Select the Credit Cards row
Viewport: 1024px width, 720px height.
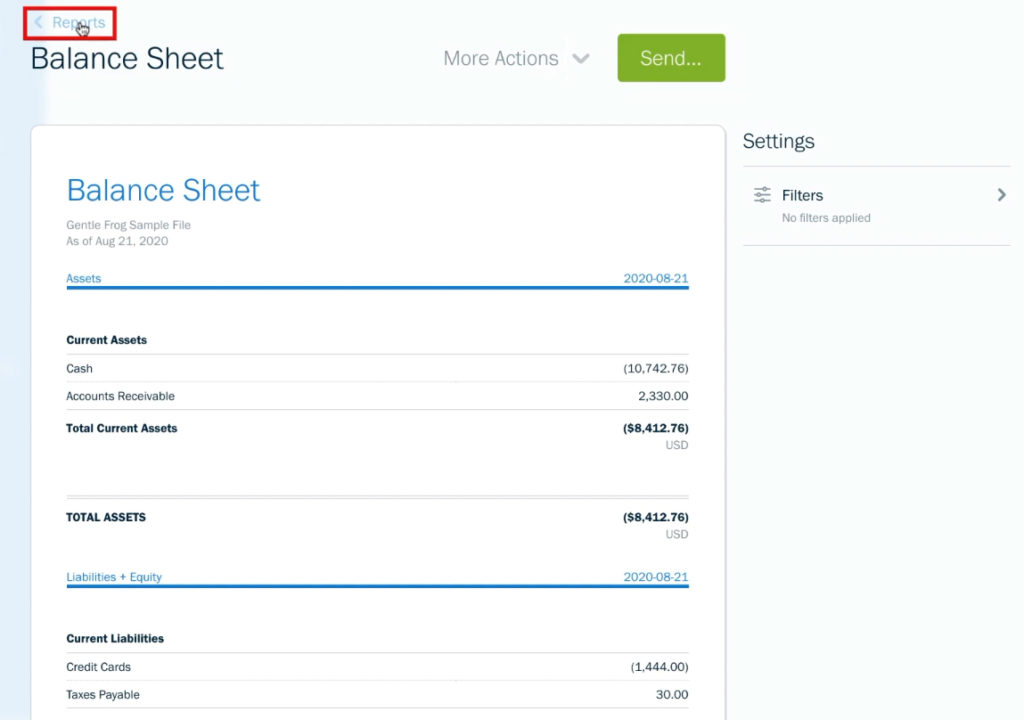click(98, 667)
